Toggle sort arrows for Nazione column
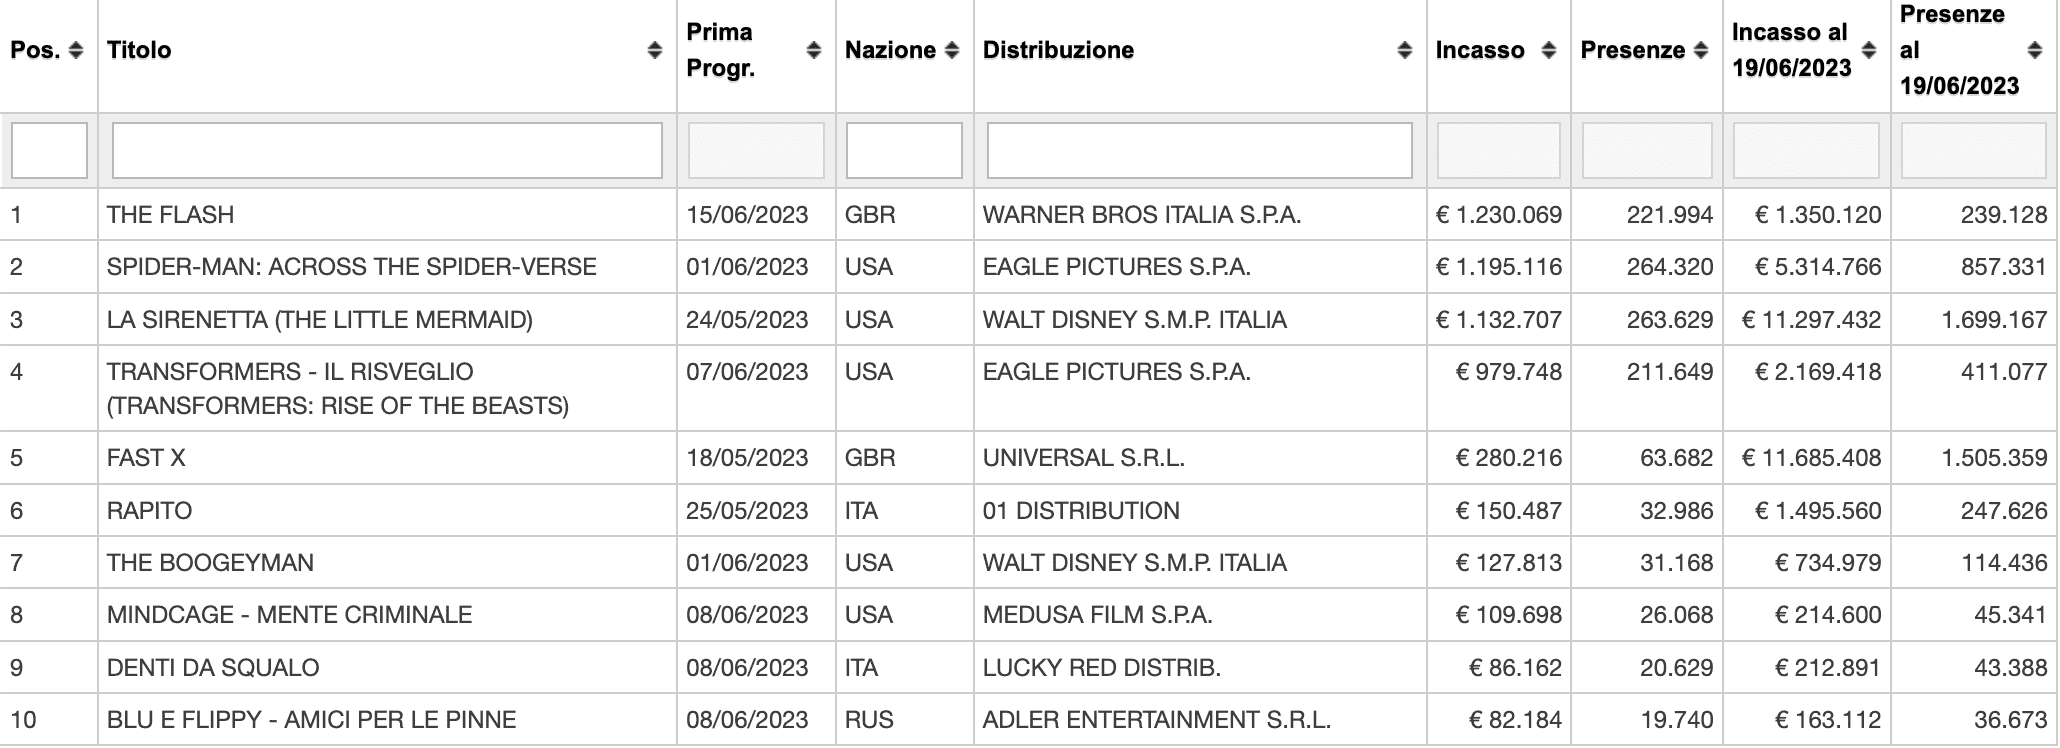This screenshot has height=748, width=2060. click(952, 50)
